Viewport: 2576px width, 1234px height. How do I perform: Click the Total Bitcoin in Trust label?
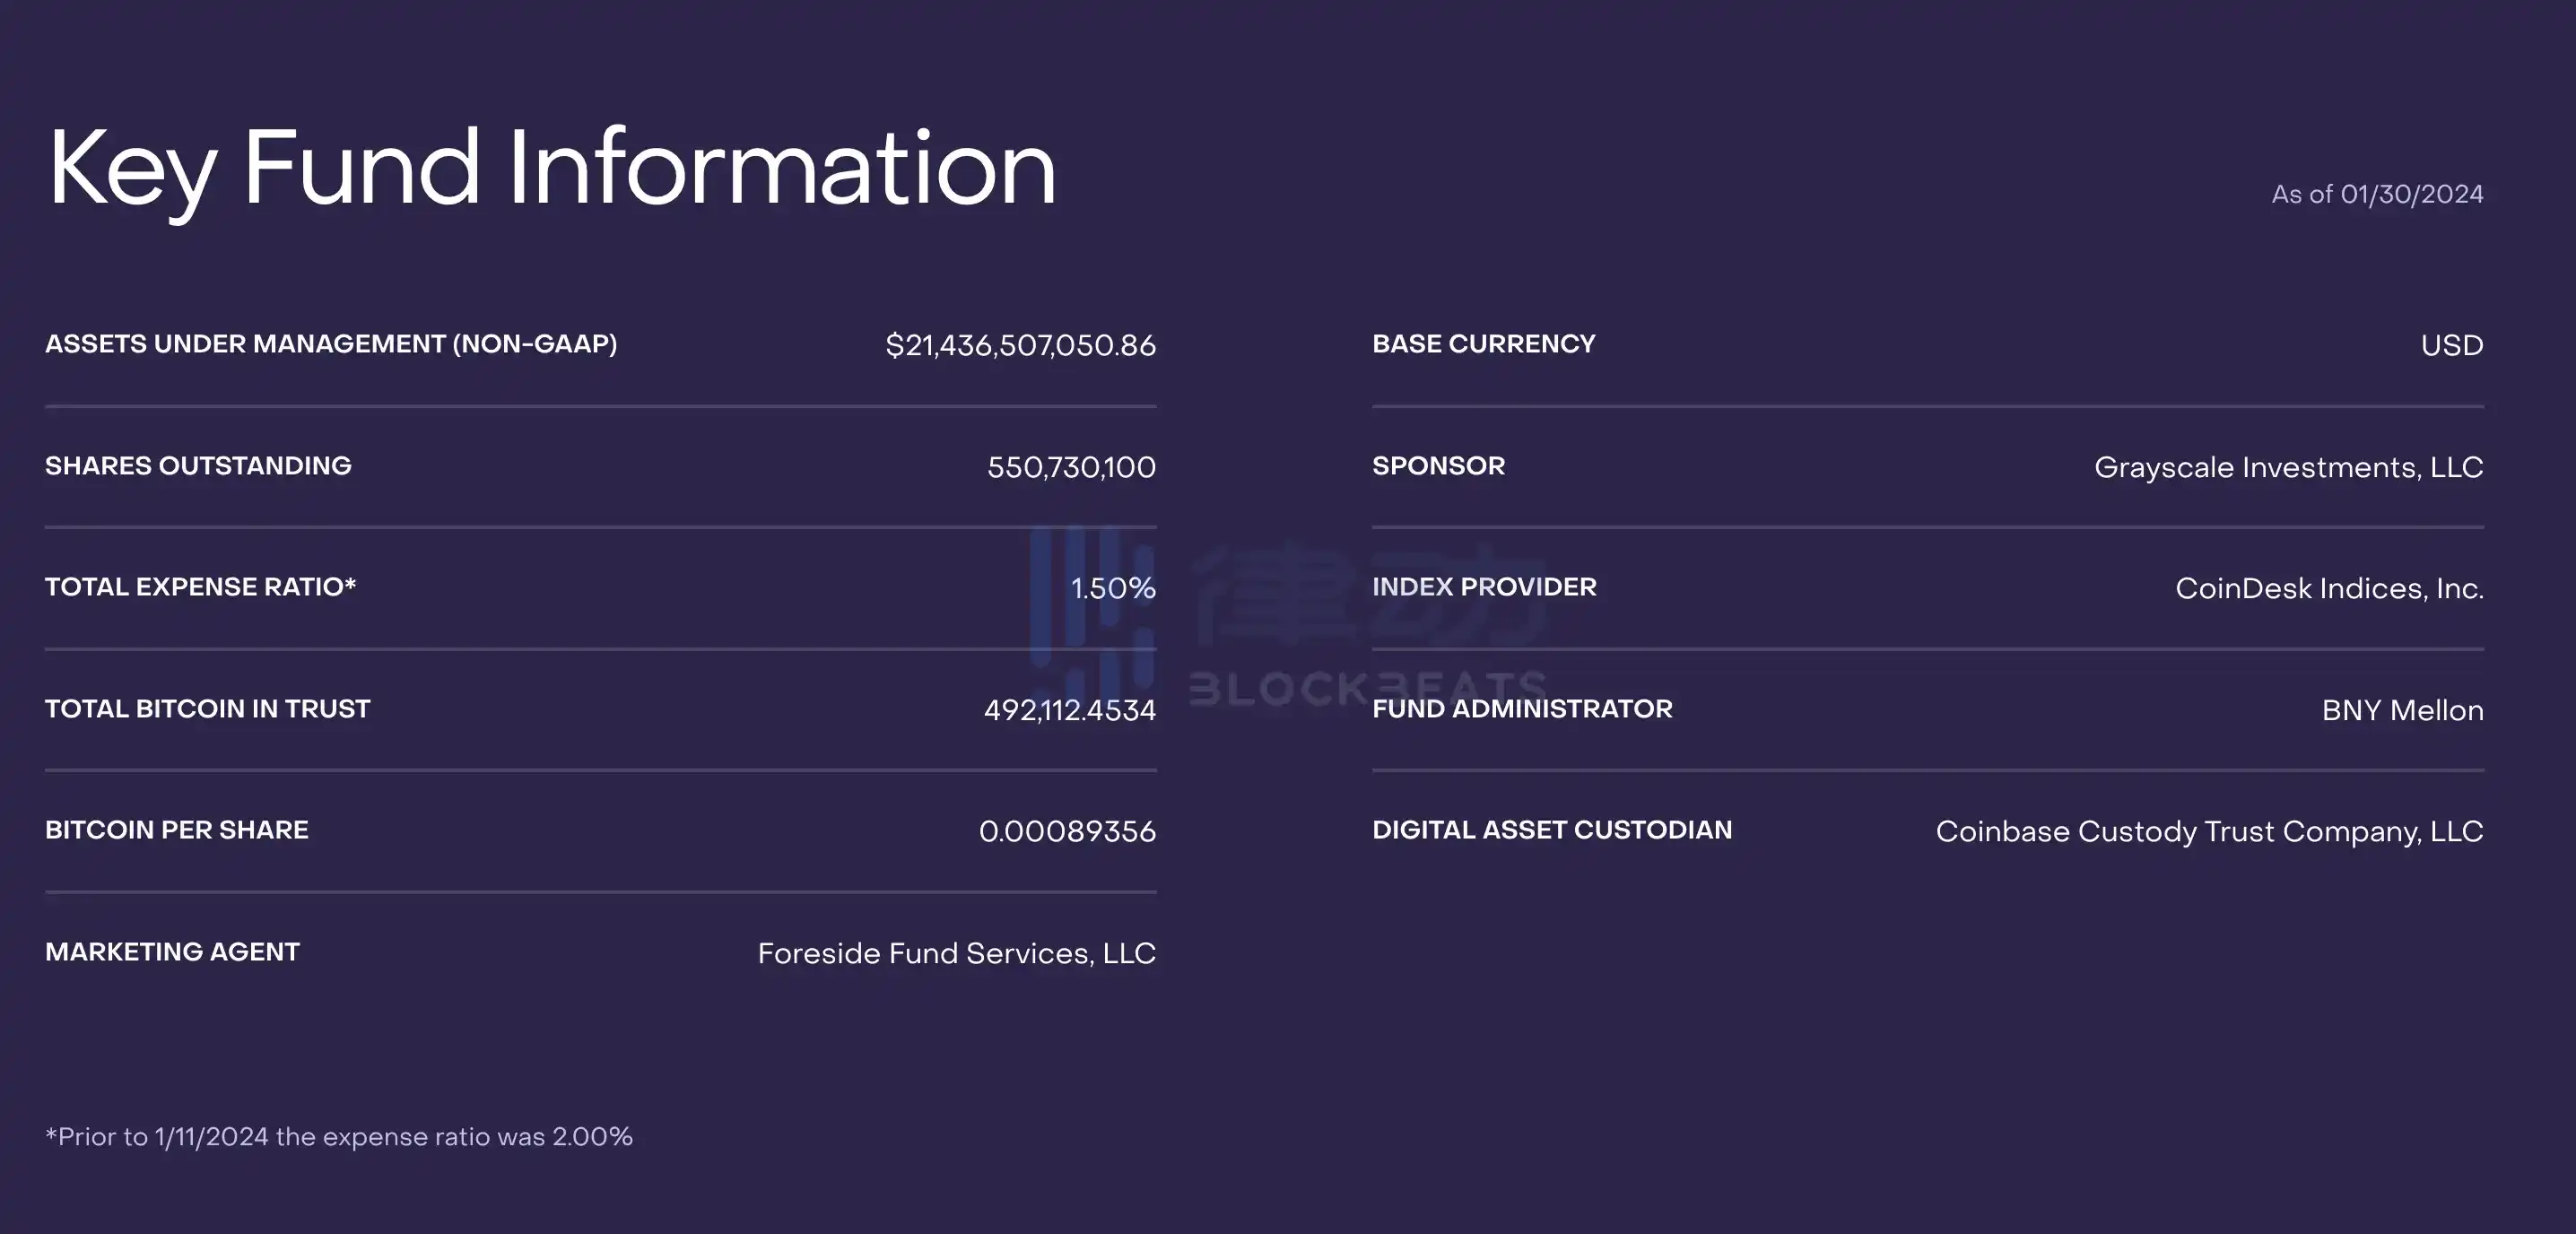(207, 709)
